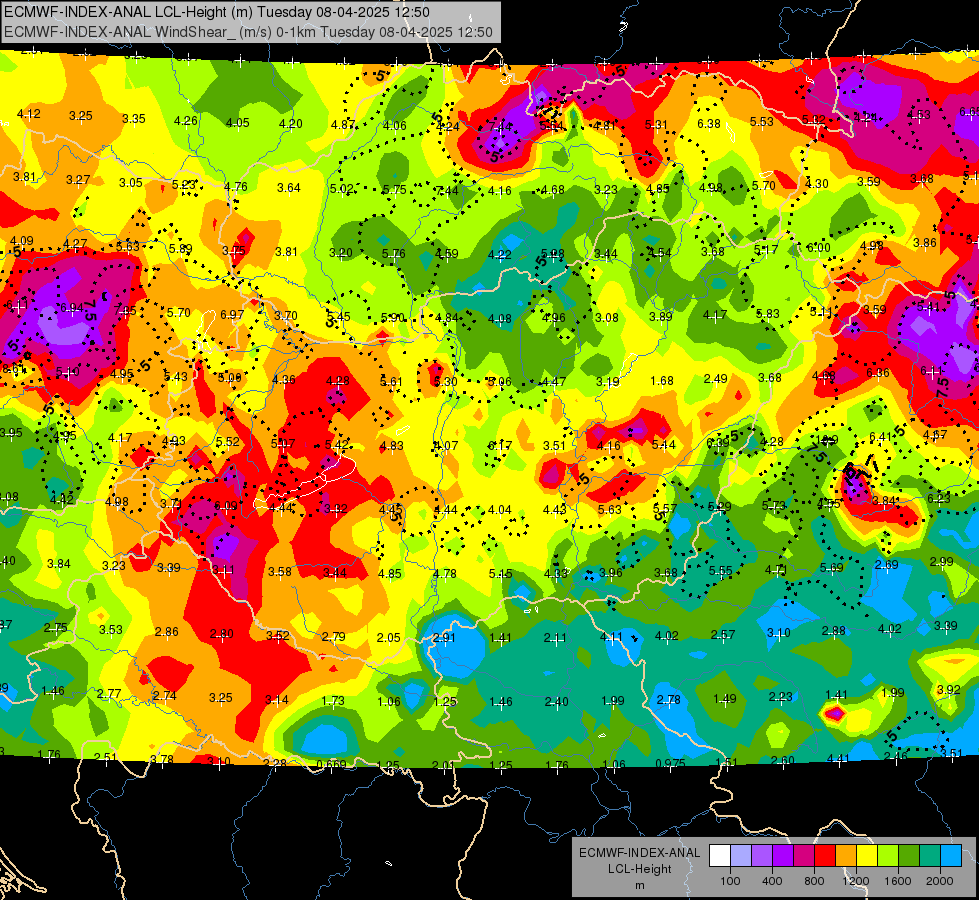Click the grid value 2.05
The height and width of the screenshot is (900, 979).
click(x=388, y=637)
